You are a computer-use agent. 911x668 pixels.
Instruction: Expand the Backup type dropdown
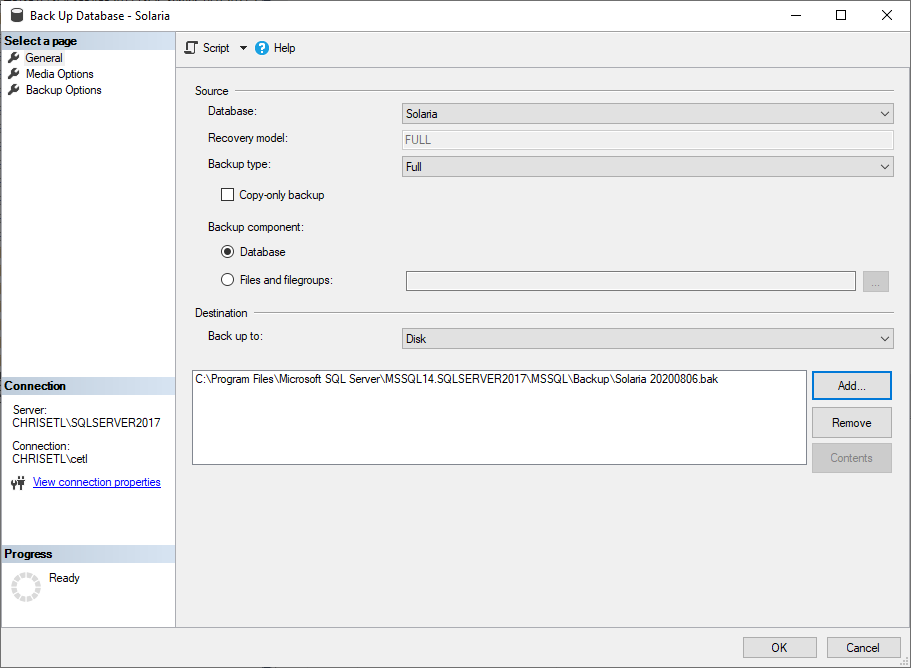click(x=647, y=166)
